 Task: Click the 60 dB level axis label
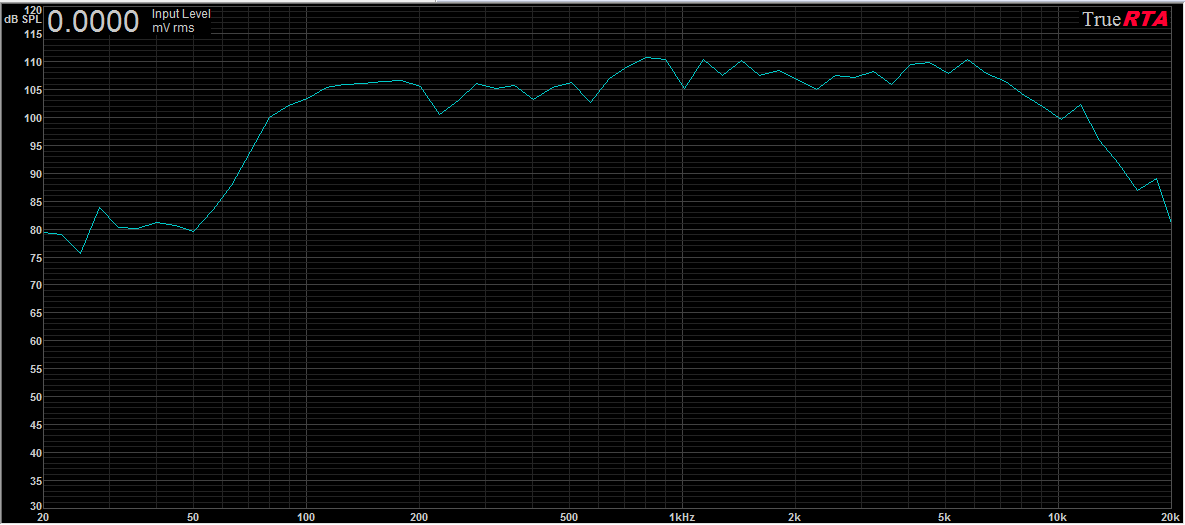point(36,341)
